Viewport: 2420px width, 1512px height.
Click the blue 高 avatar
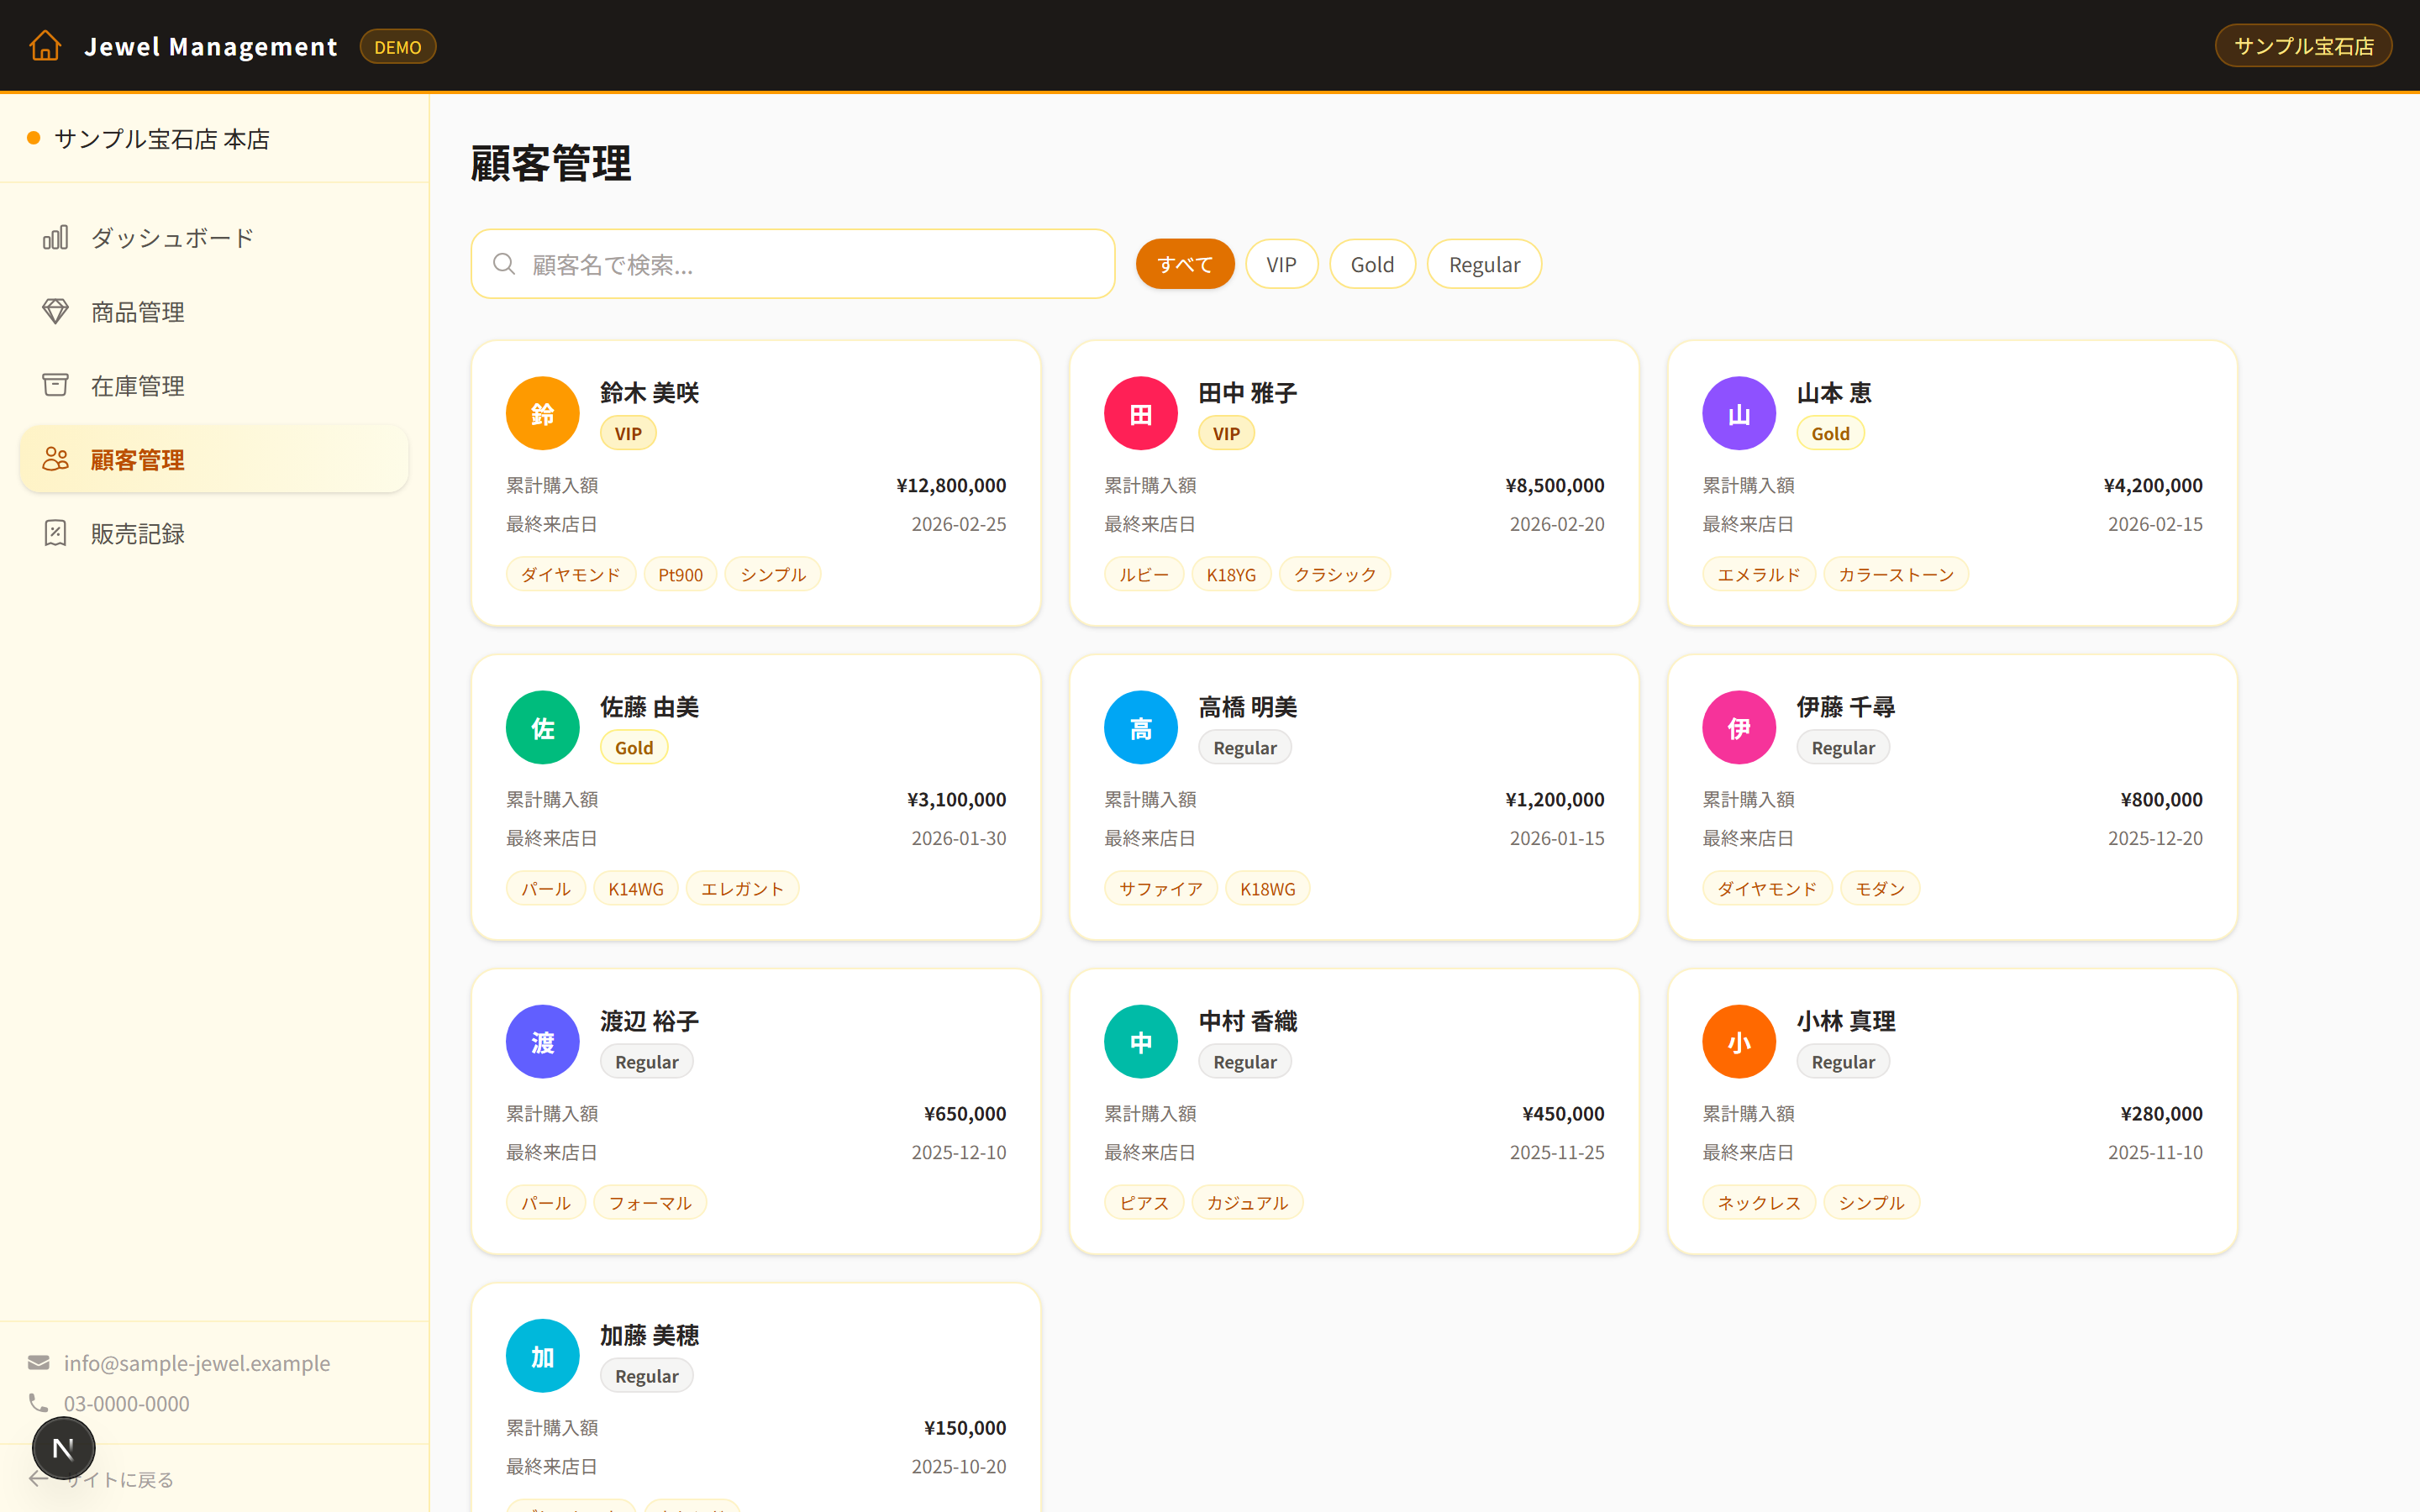pyautogui.click(x=1140, y=727)
